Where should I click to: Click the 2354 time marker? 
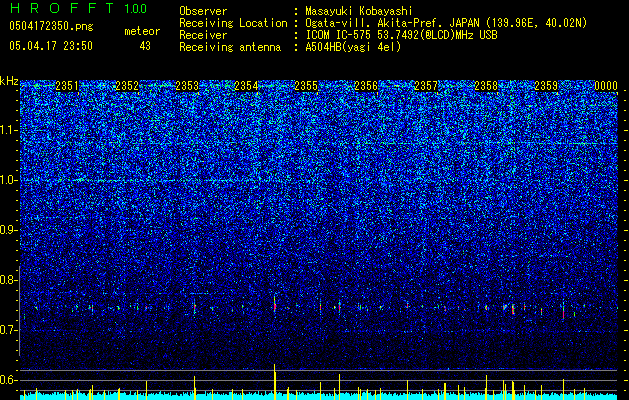coord(246,86)
